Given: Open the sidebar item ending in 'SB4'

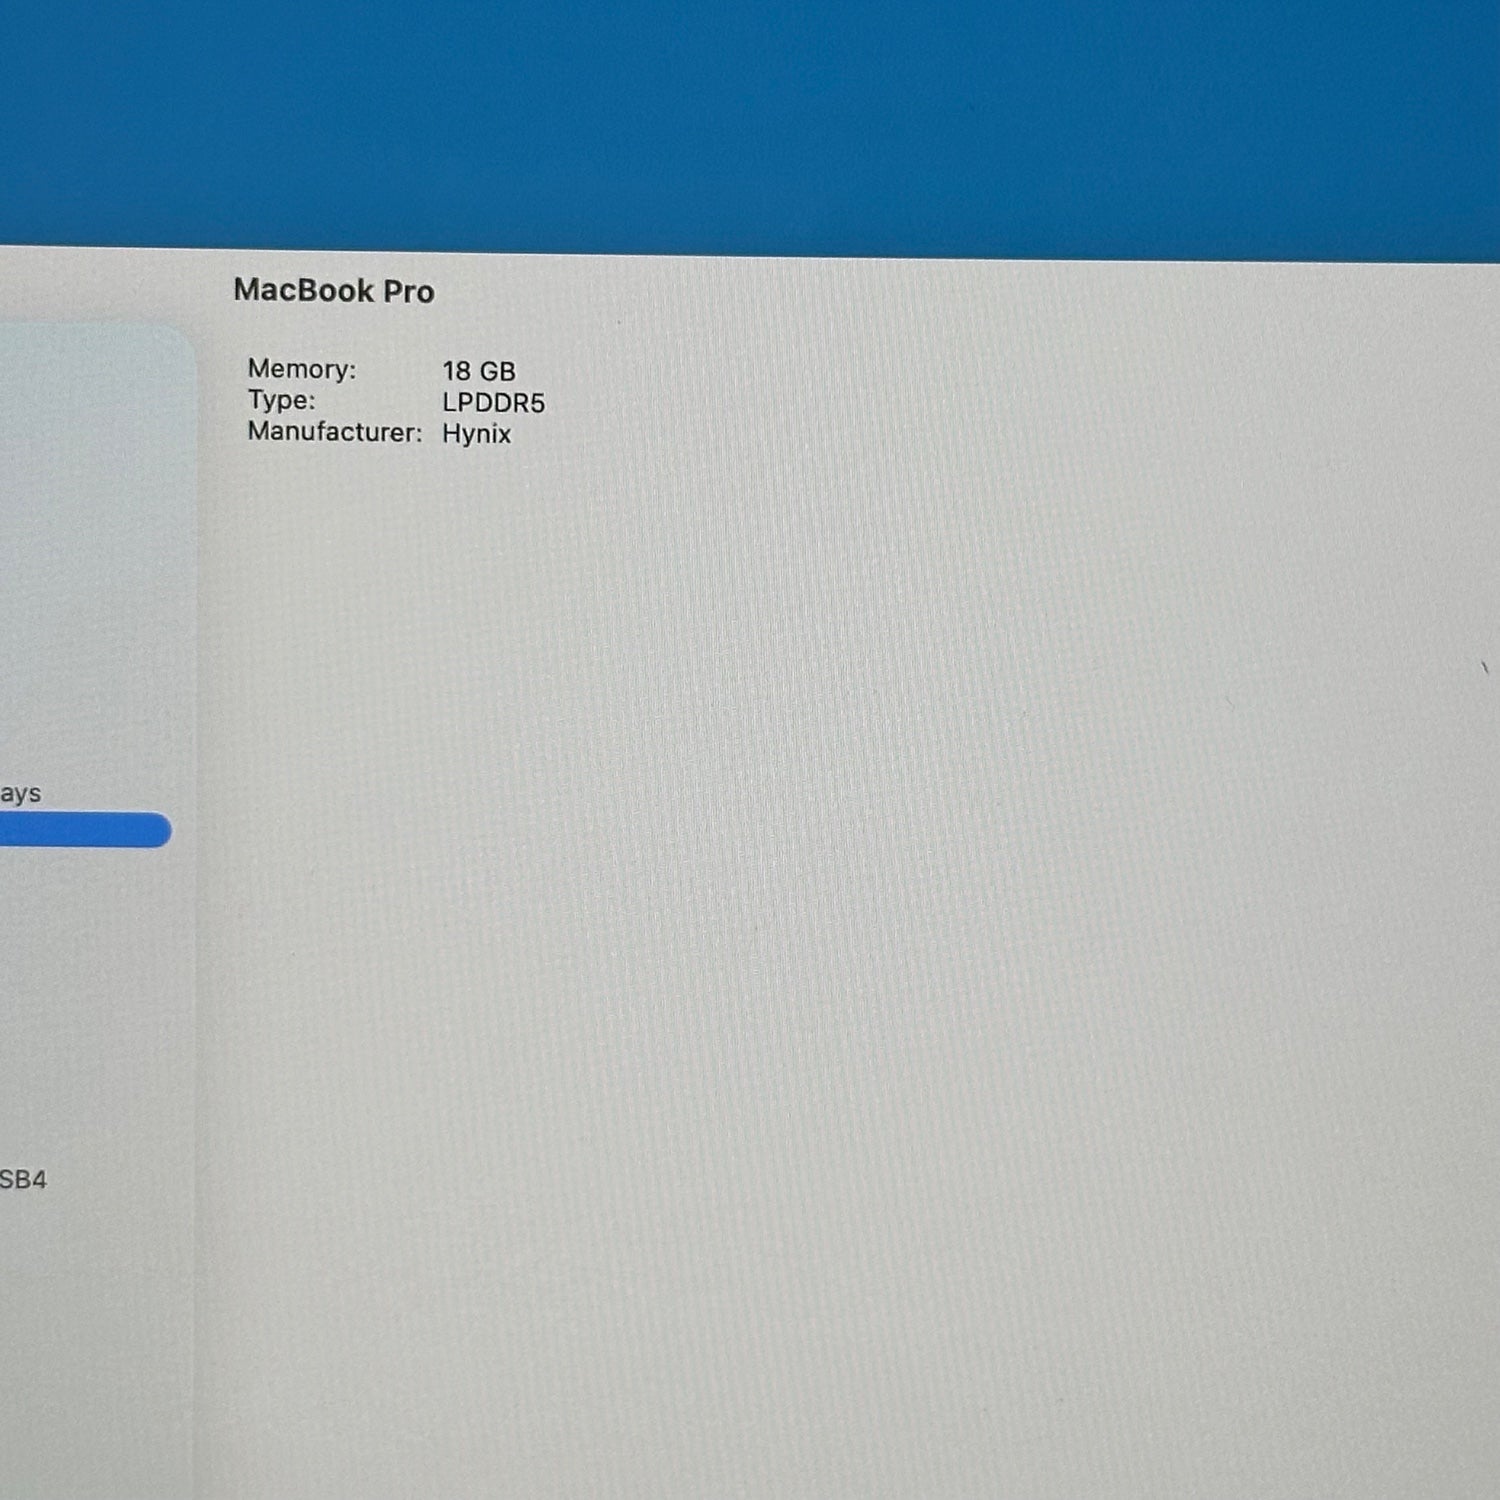Looking at the screenshot, I should click(23, 1179).
